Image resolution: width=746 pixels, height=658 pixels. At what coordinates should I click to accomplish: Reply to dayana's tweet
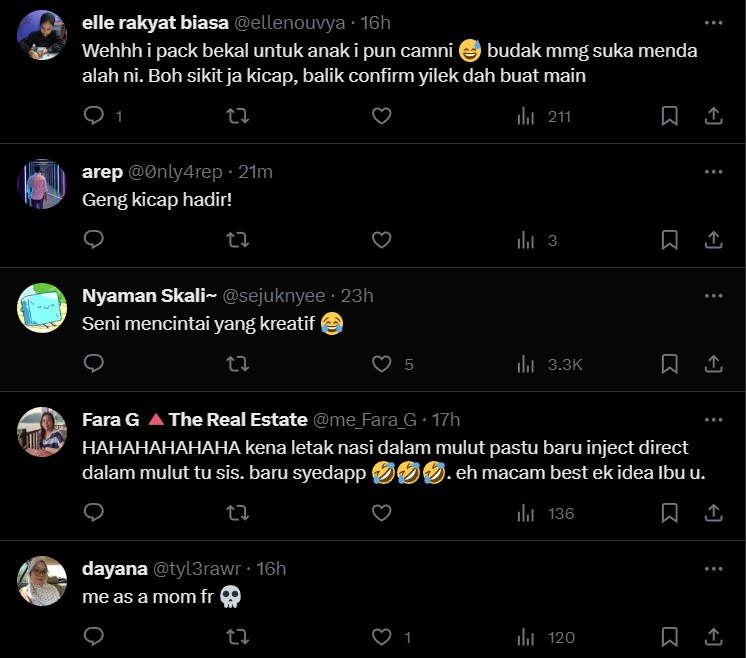coord(94,637)
